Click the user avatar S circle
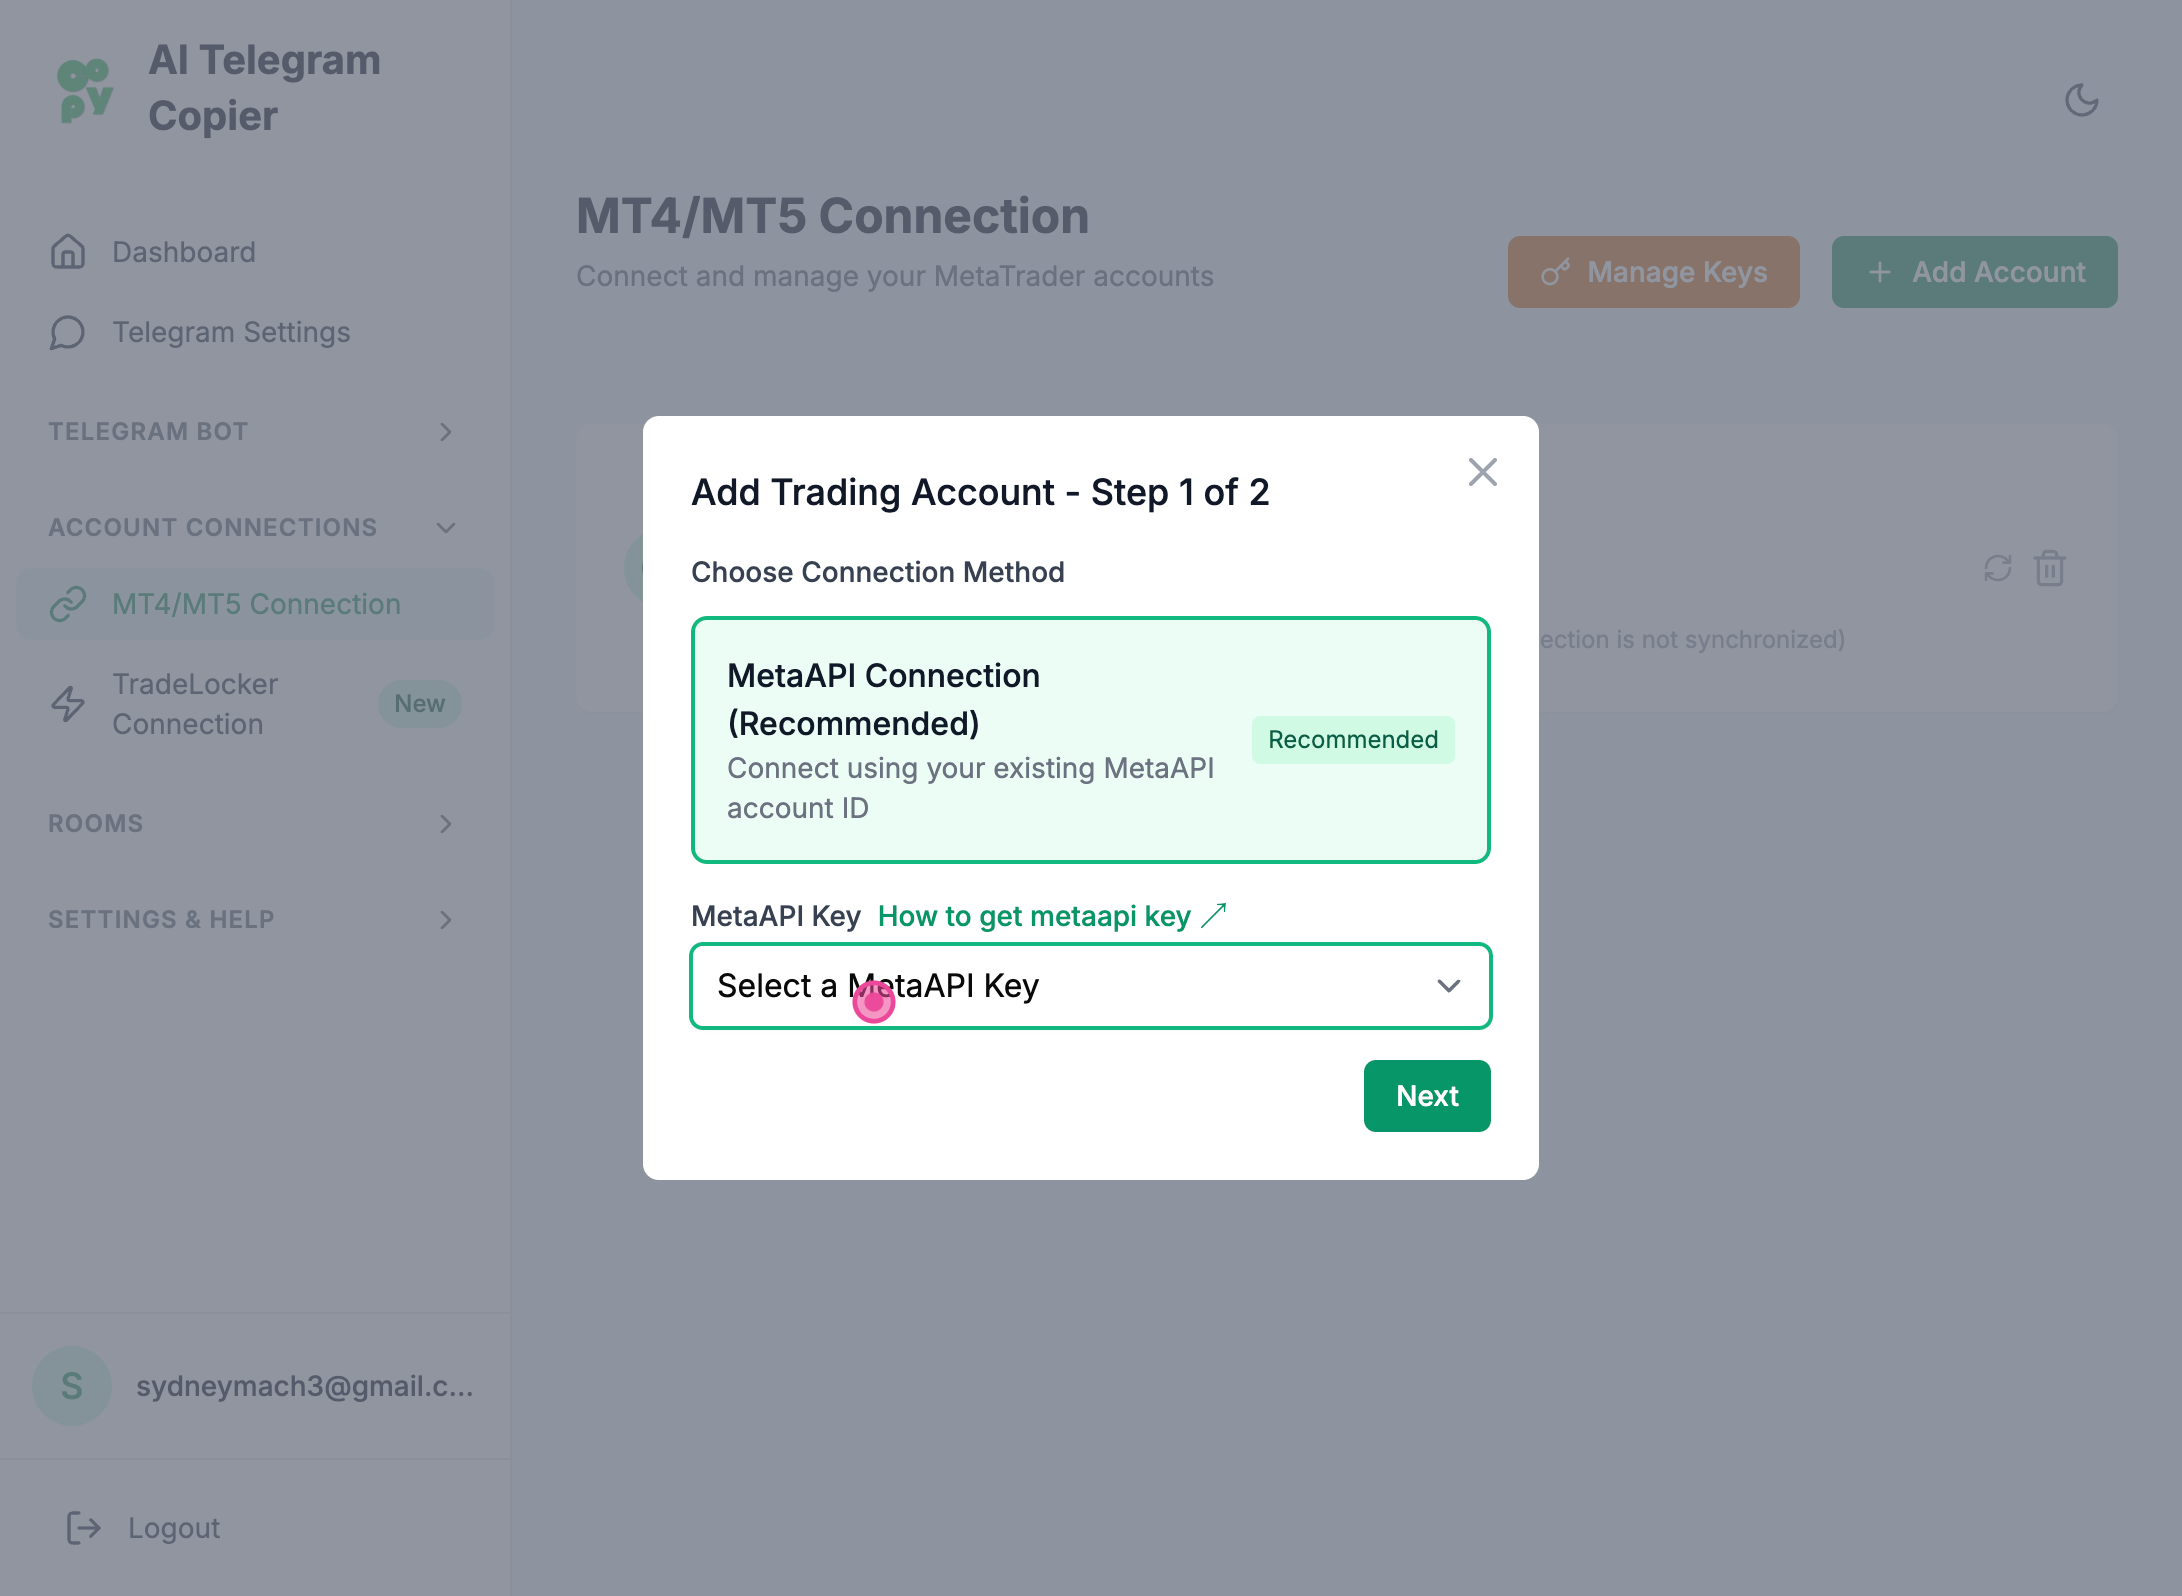This screenshot has height=1596, width=2182. point(72,1386)
